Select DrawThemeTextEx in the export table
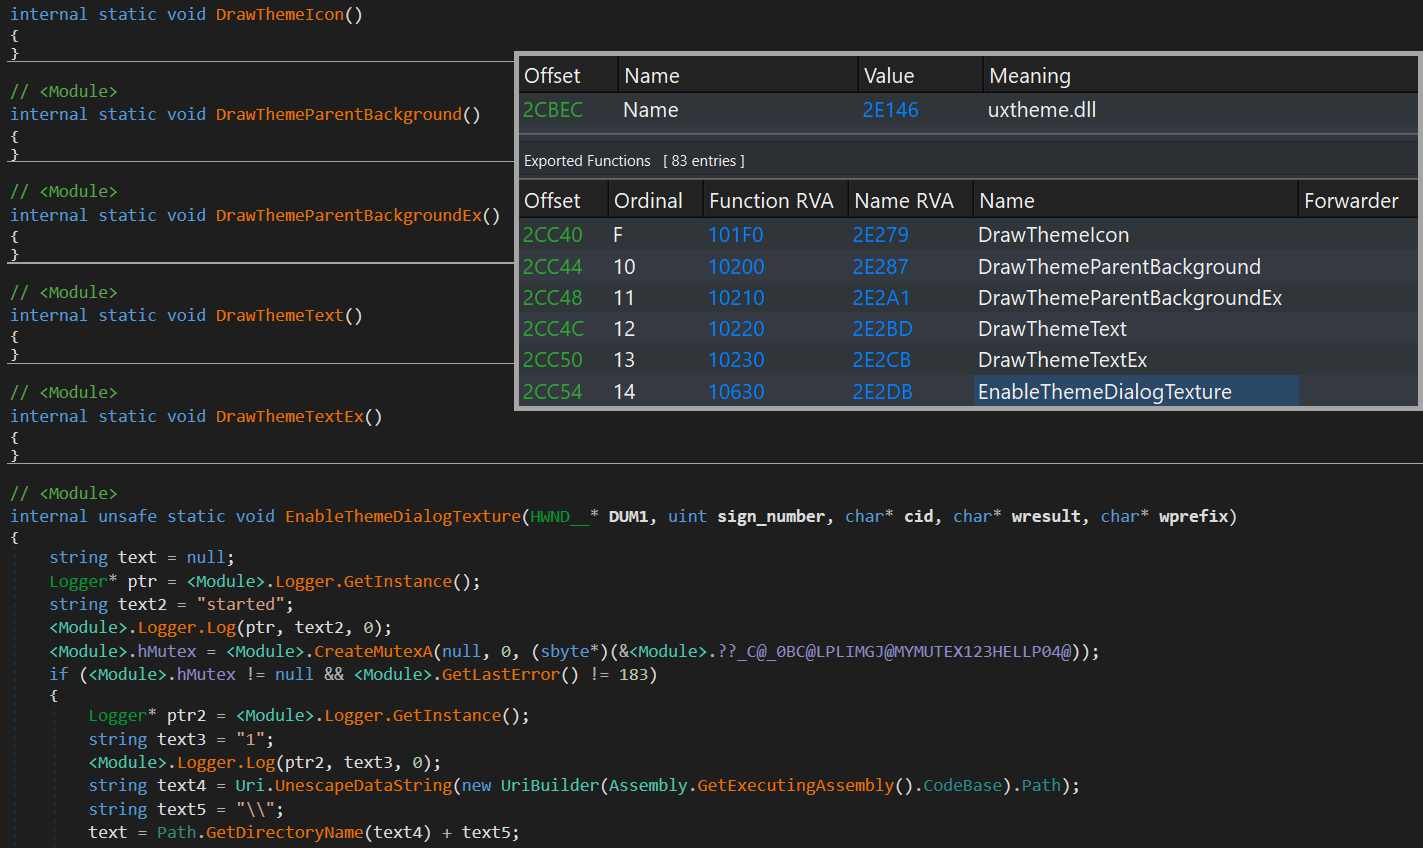1423x848 pixels. [1063, 360]
